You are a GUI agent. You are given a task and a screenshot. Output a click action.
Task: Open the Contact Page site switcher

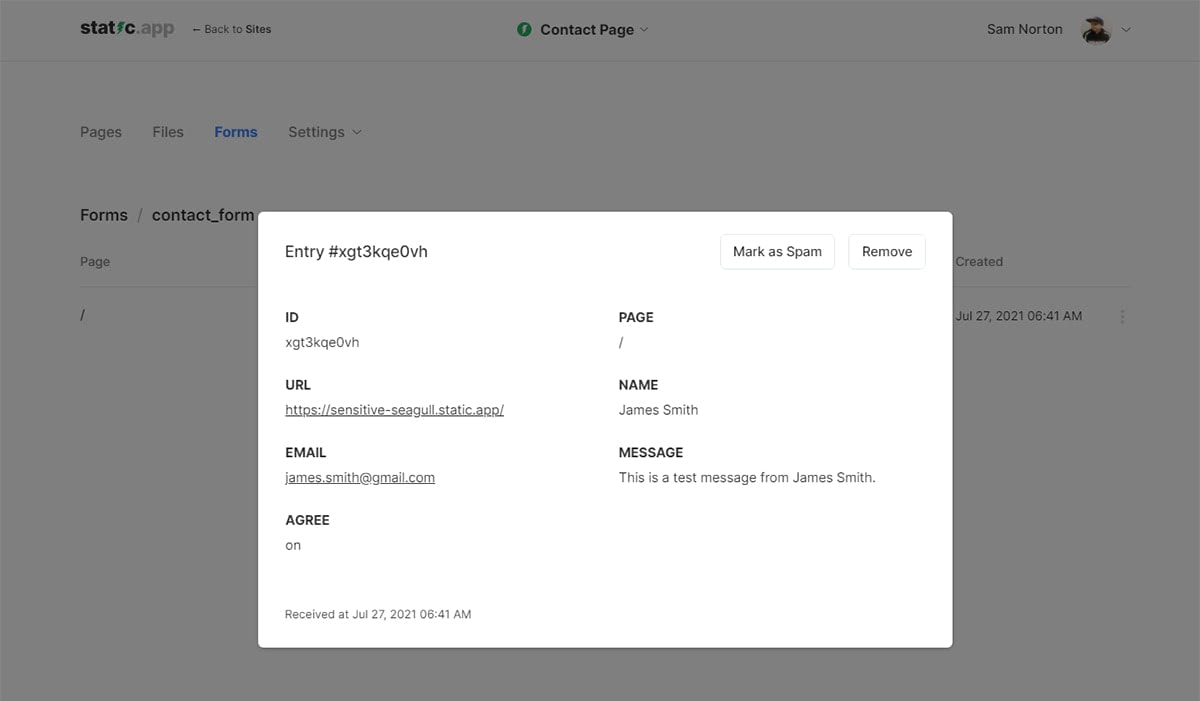[x=585, y=30]
